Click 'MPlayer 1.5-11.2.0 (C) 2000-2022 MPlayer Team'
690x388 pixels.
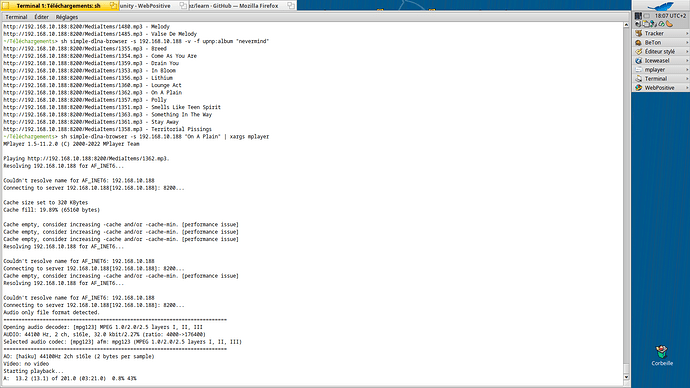71,144
